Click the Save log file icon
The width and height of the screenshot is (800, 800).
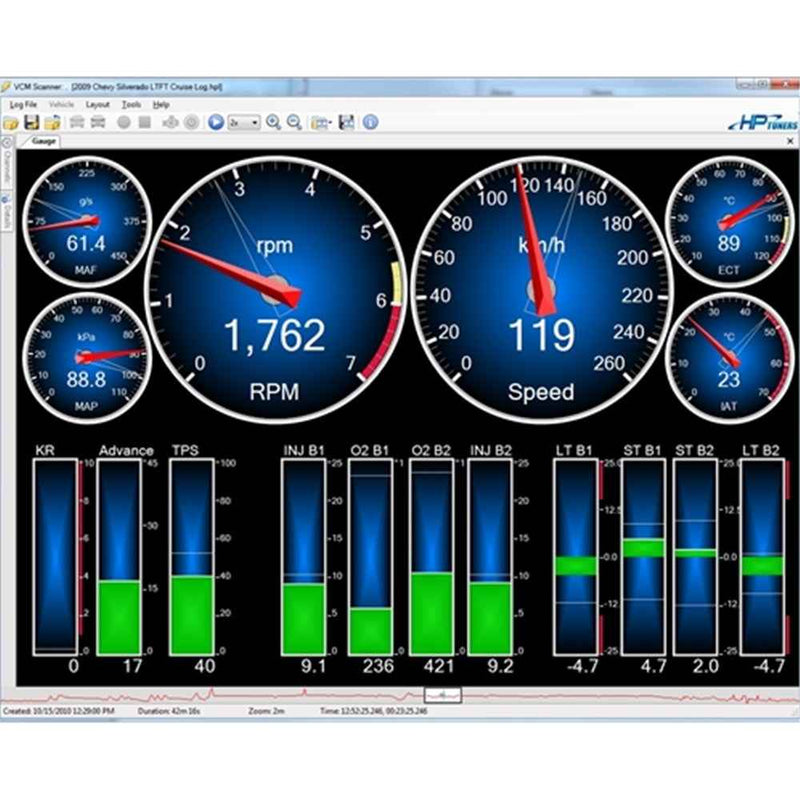pyautogui.click(x=31, y=121)
